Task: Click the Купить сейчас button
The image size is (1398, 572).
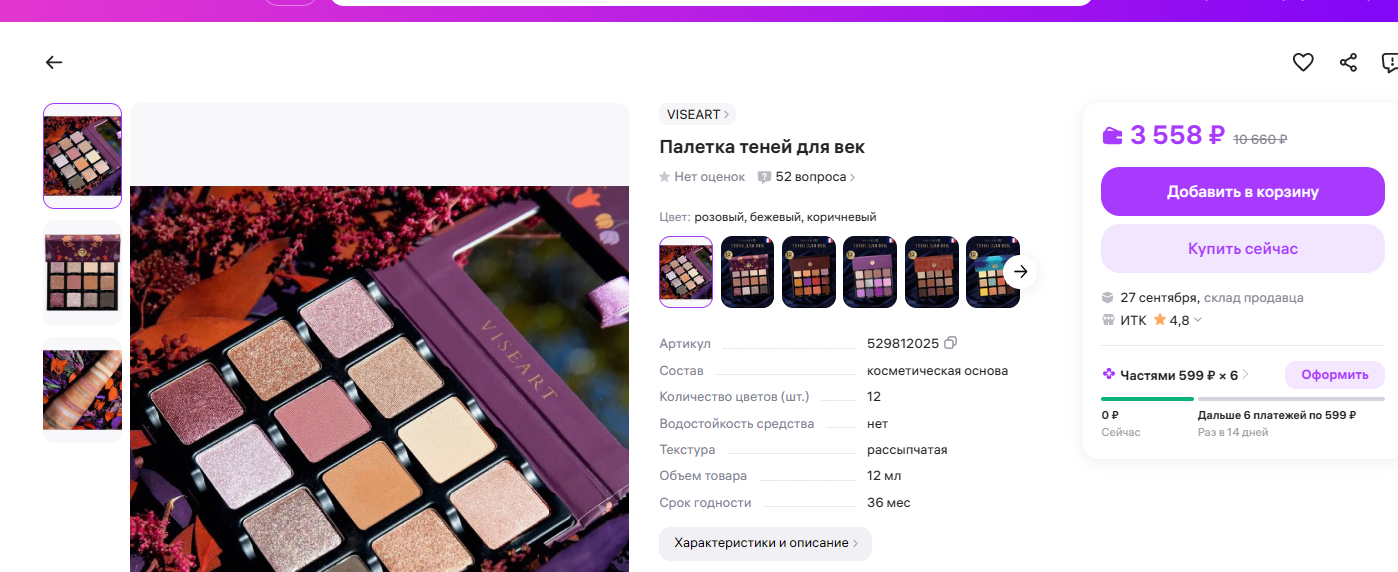Action: click(1243, 248)
